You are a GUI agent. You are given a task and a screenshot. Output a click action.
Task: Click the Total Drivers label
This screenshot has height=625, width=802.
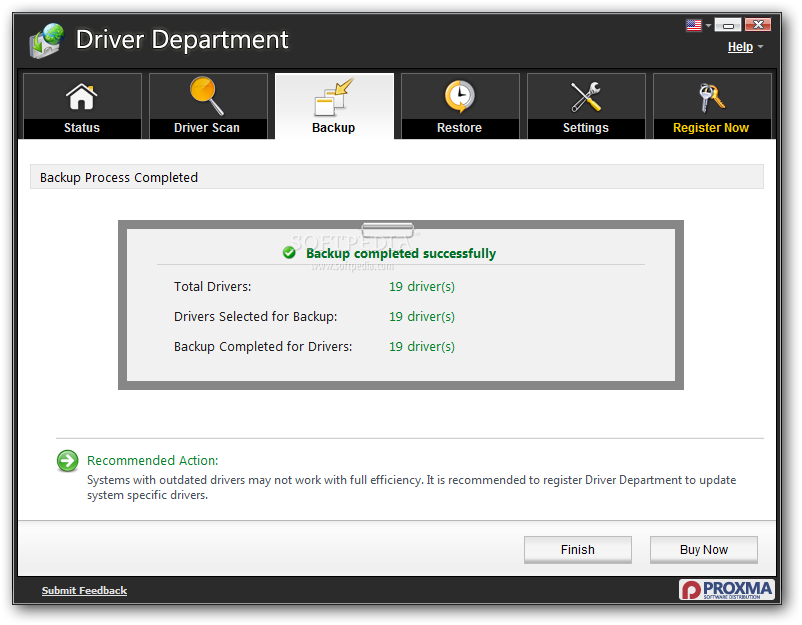click(212, 286)
